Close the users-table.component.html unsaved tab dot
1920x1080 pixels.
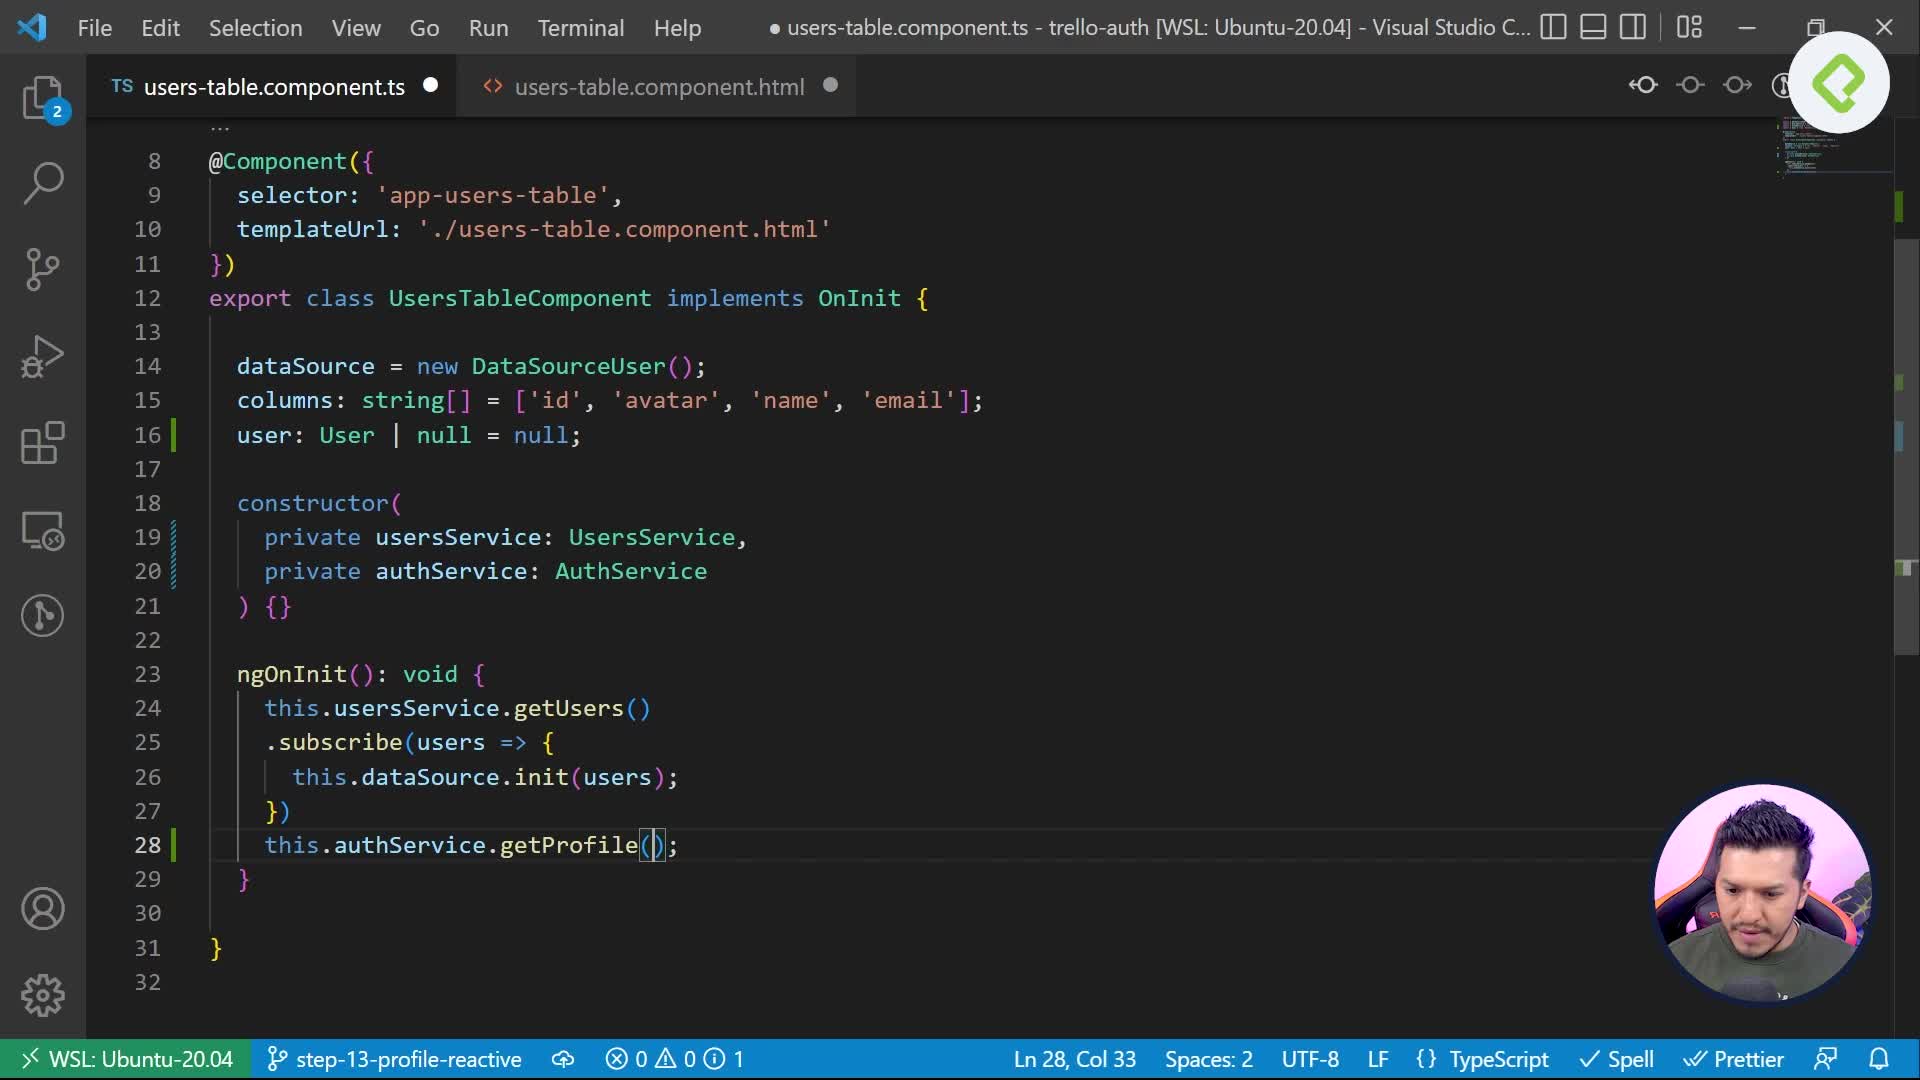[830, 86]
